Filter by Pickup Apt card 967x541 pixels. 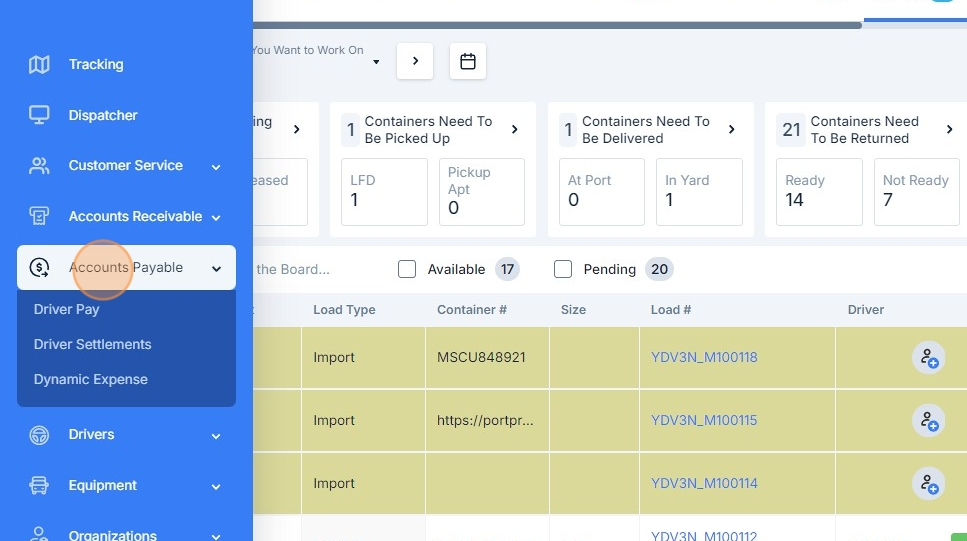tap(482, 192)
